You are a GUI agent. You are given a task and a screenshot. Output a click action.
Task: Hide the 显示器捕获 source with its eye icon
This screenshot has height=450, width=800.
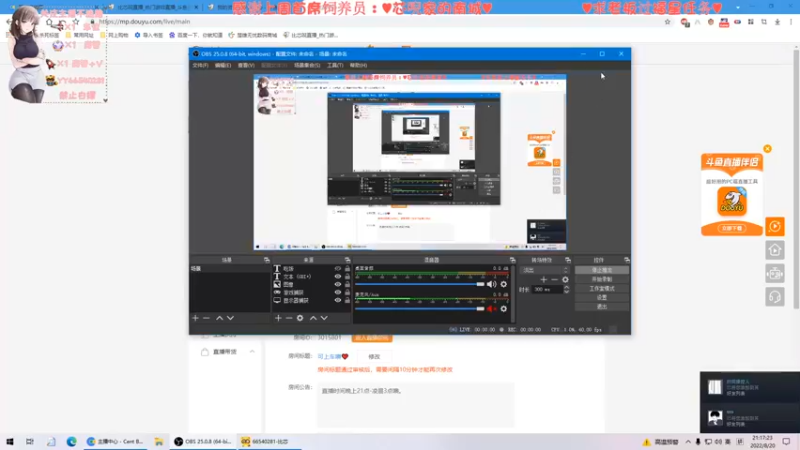(338, 301)
